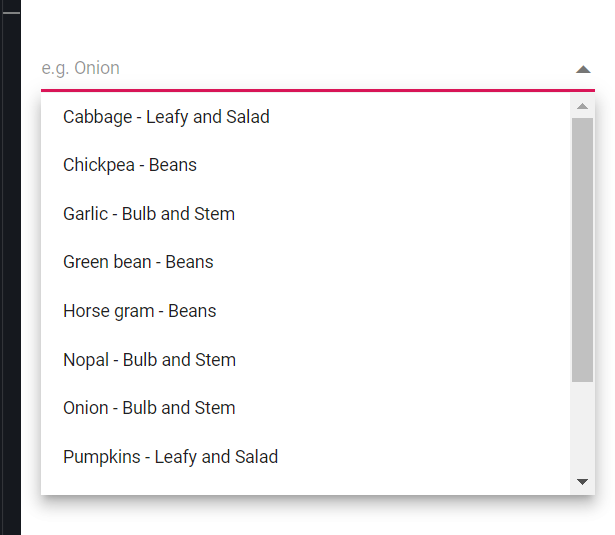The image size is (615, 535).
Task: Pick Garlic - Bulb and Stem
Action: click(149, 214)
